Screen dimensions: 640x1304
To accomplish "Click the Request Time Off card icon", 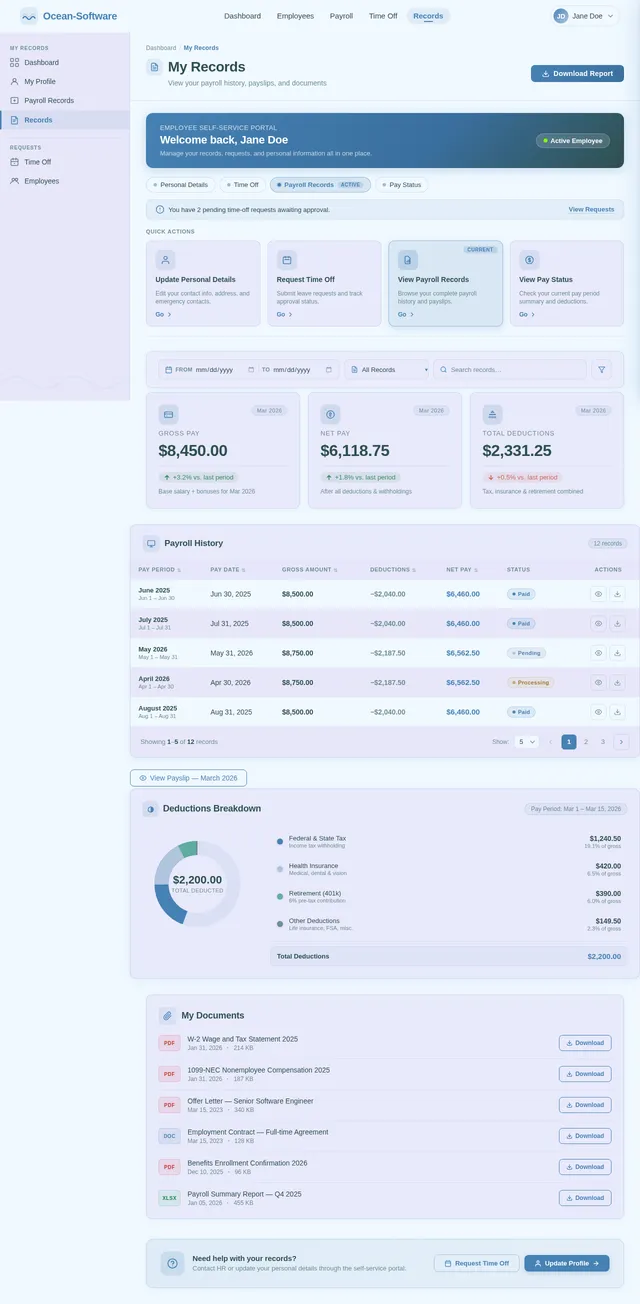I will pos(287,260).
